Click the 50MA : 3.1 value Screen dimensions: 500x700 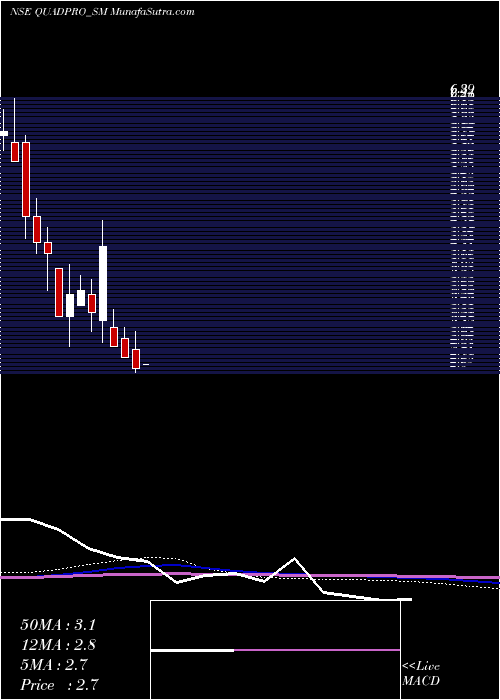(58, 625)
